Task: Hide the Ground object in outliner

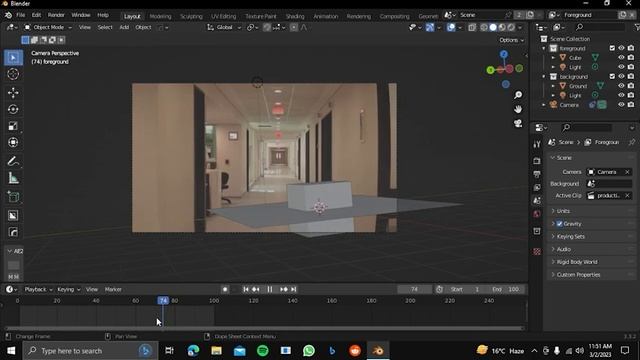Action: 621,86
